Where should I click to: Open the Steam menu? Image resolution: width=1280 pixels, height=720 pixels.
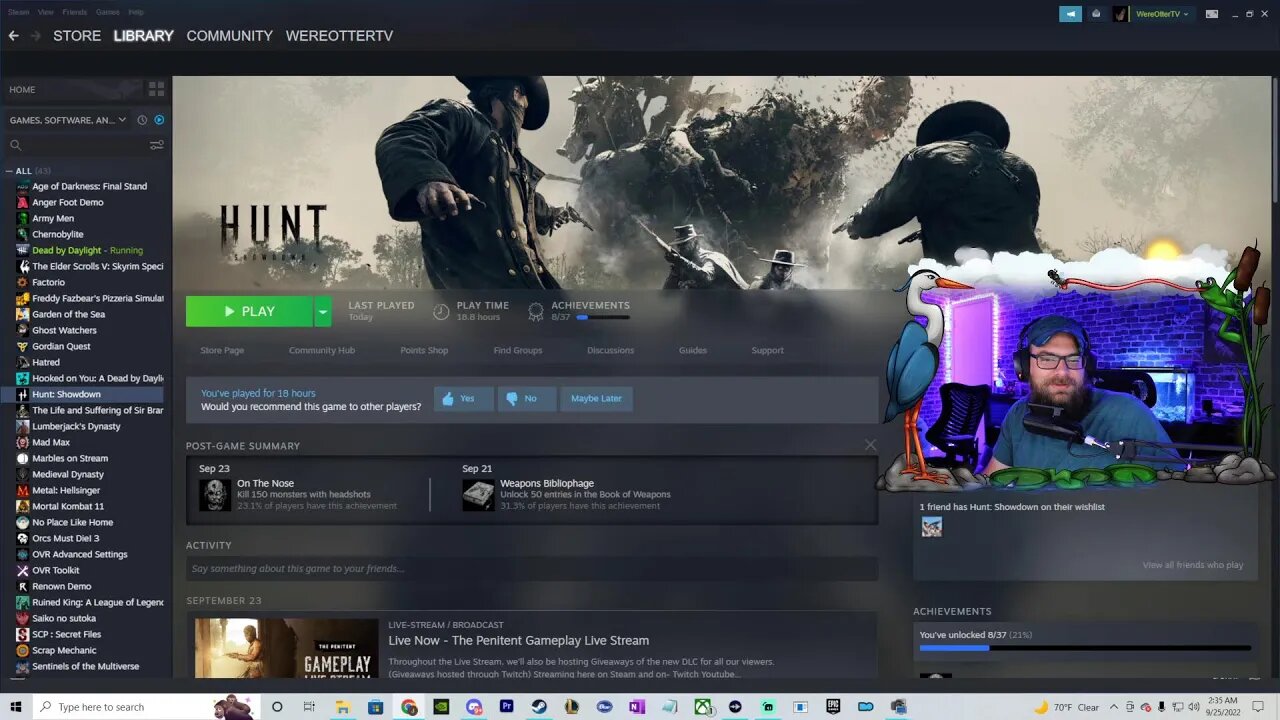[x=18, y=12]
